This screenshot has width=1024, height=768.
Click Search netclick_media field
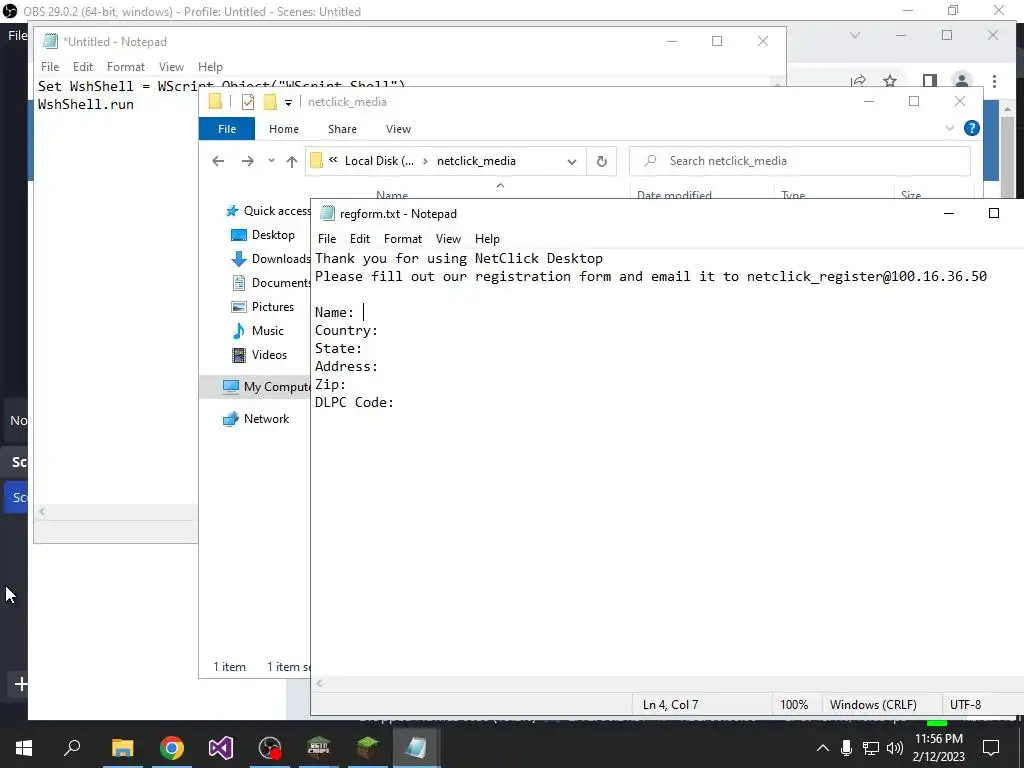tap(799, 161)
